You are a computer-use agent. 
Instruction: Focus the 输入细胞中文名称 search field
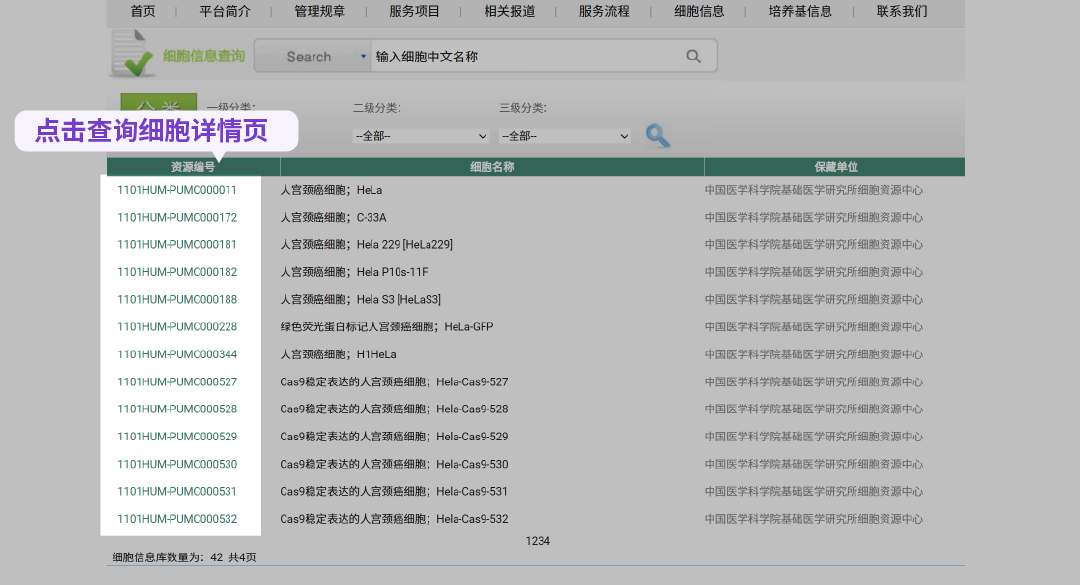coord(527,57)
